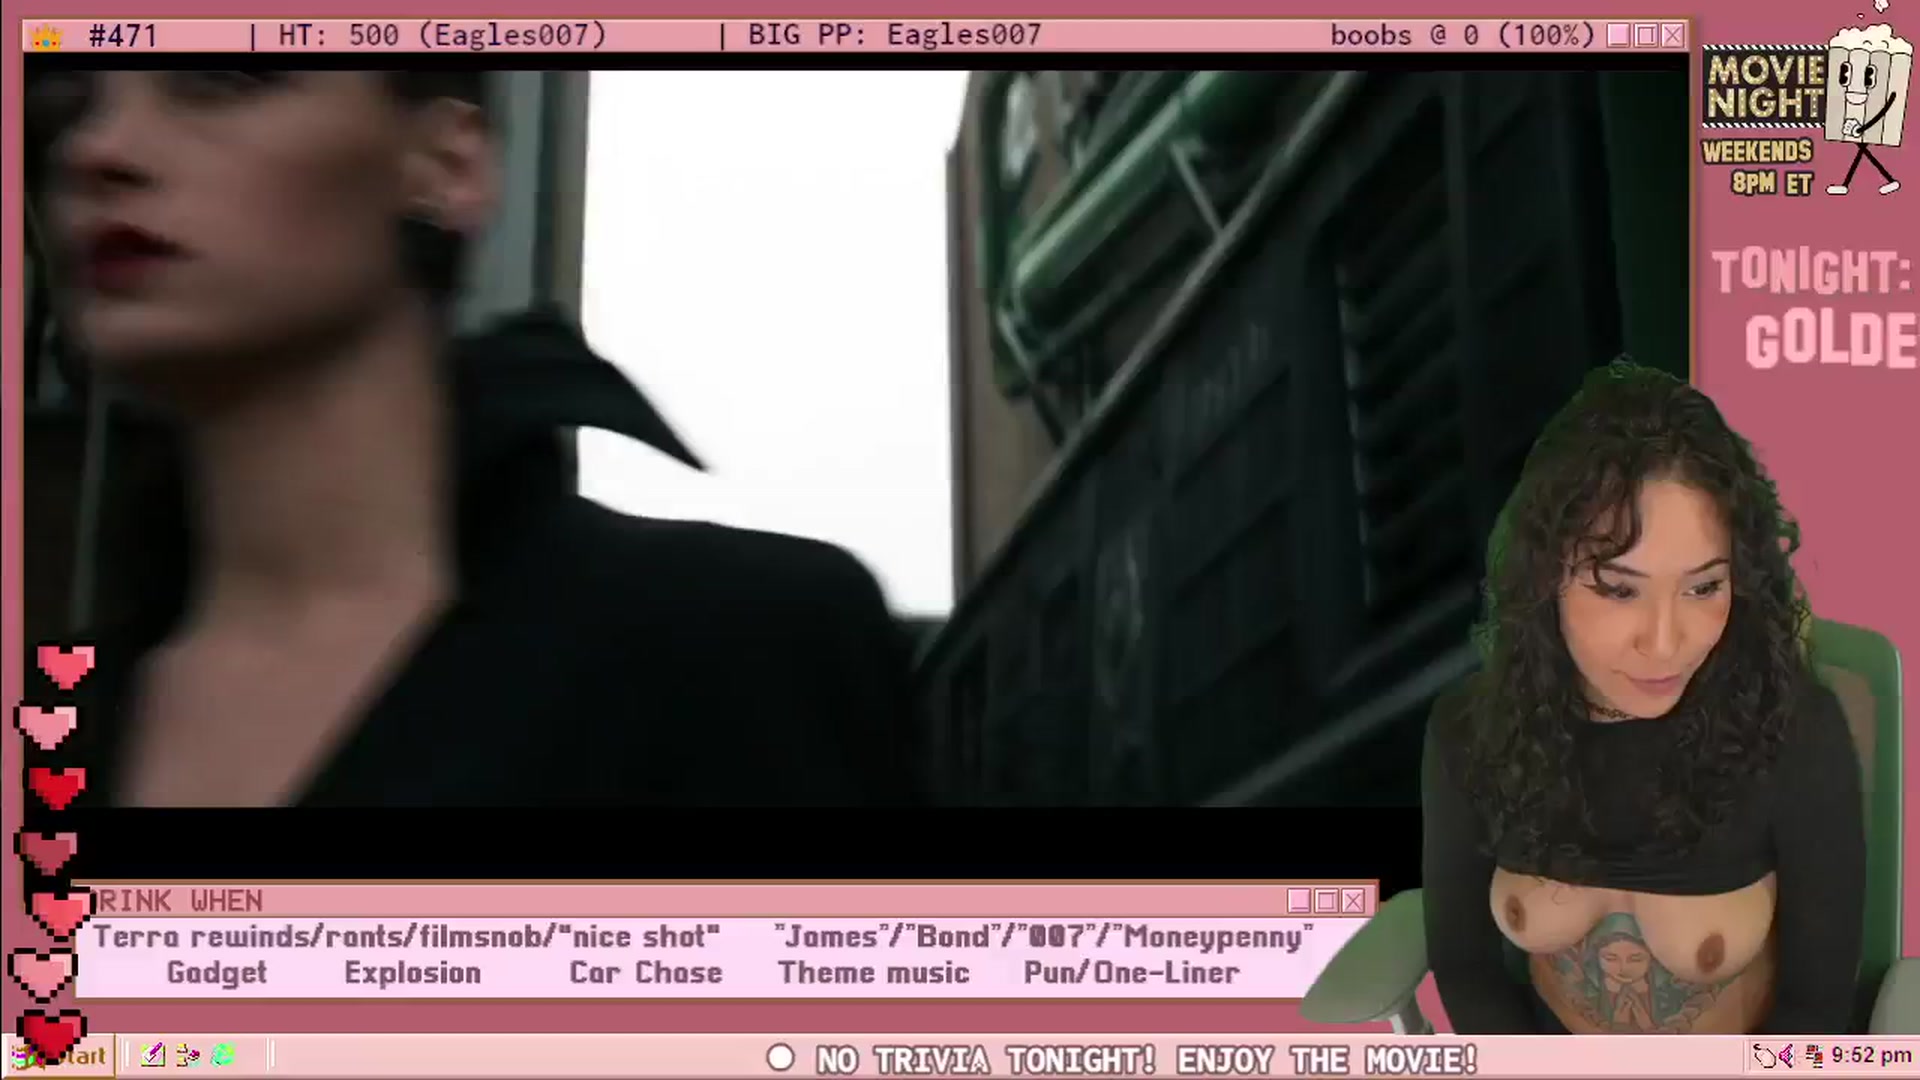This screenshot has height=1080, width=1920.
Task: Click the crown icon beside #471
Action: (46, 37)
